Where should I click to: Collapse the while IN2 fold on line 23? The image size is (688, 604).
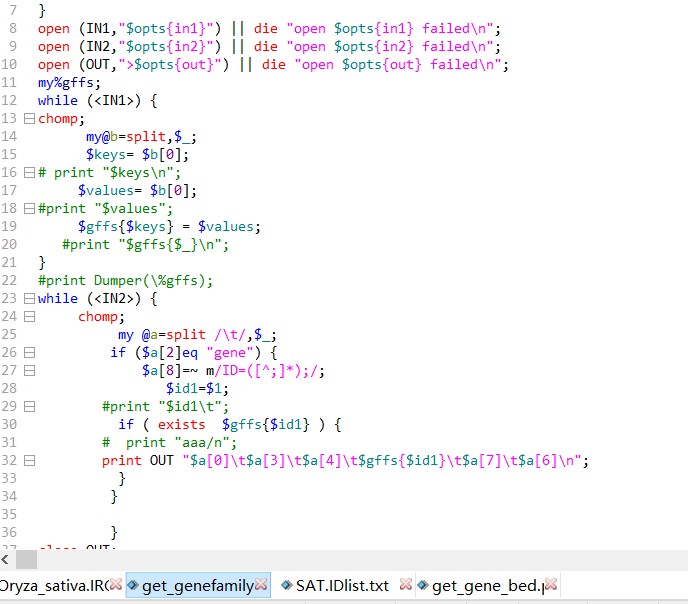point(29,299)
